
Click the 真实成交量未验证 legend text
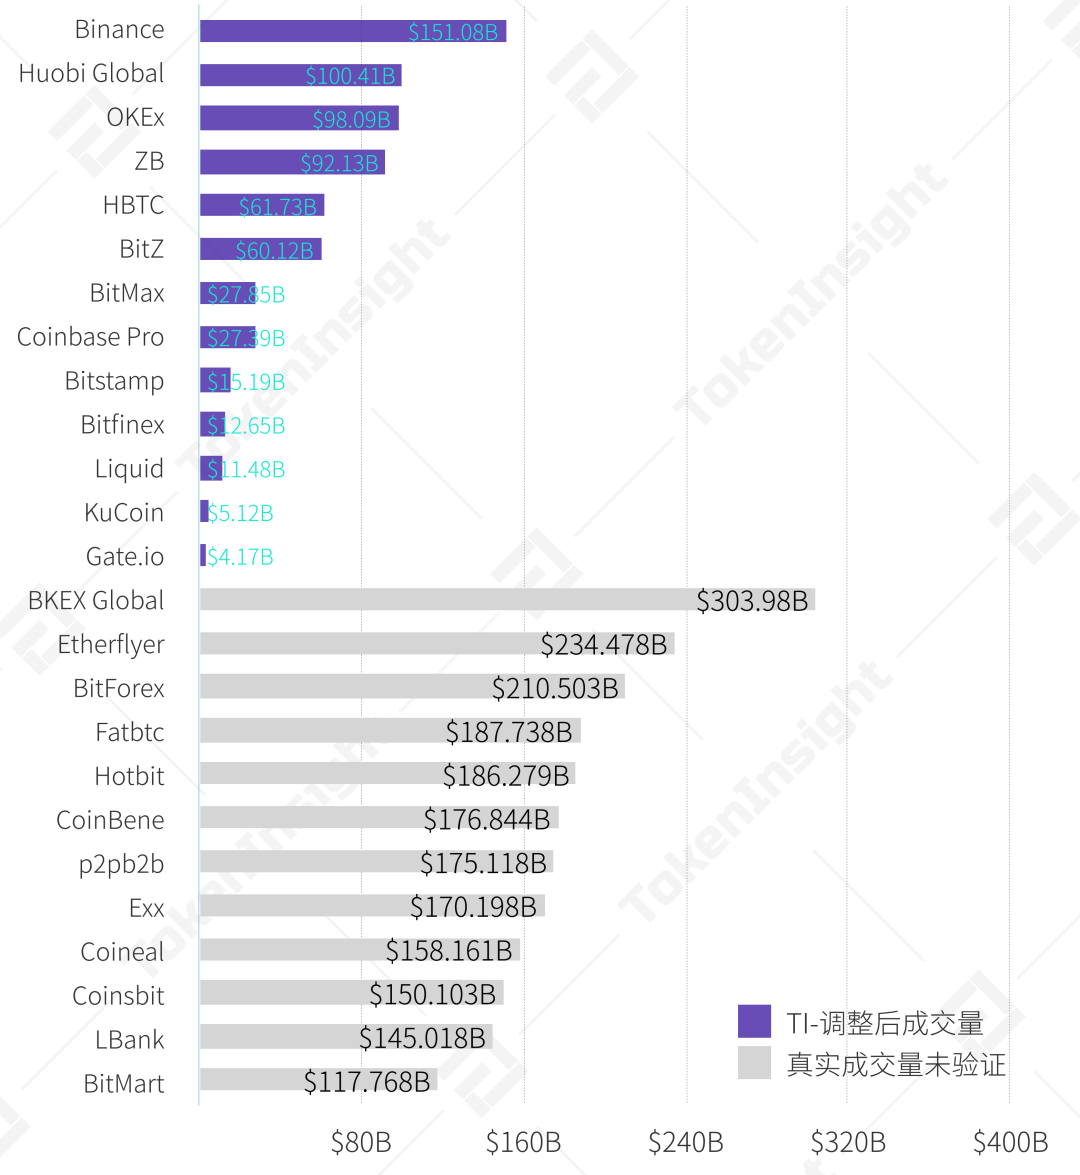click(x=896, y=1064)
